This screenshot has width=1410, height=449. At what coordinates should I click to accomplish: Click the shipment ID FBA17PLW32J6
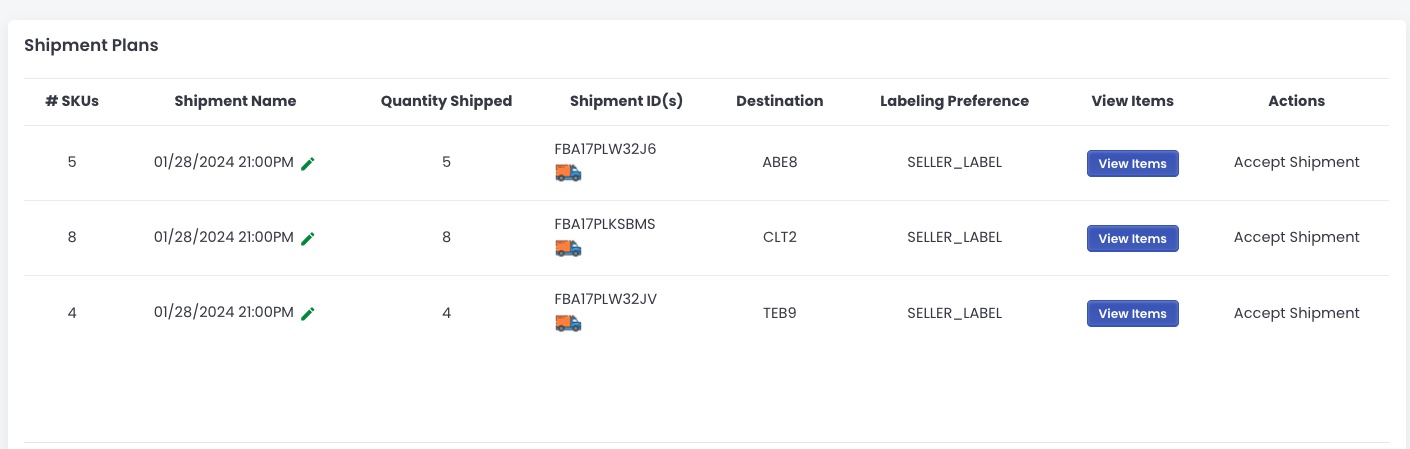pos(605,149)
